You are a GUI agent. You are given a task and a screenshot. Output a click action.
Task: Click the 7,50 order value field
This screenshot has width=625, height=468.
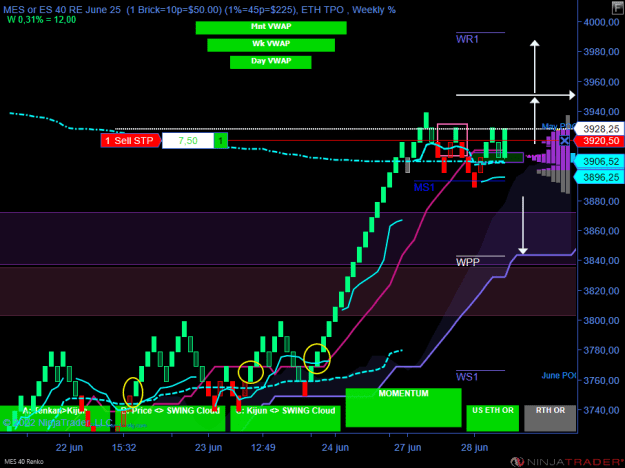pyautogui.click(x=188, y=141)
